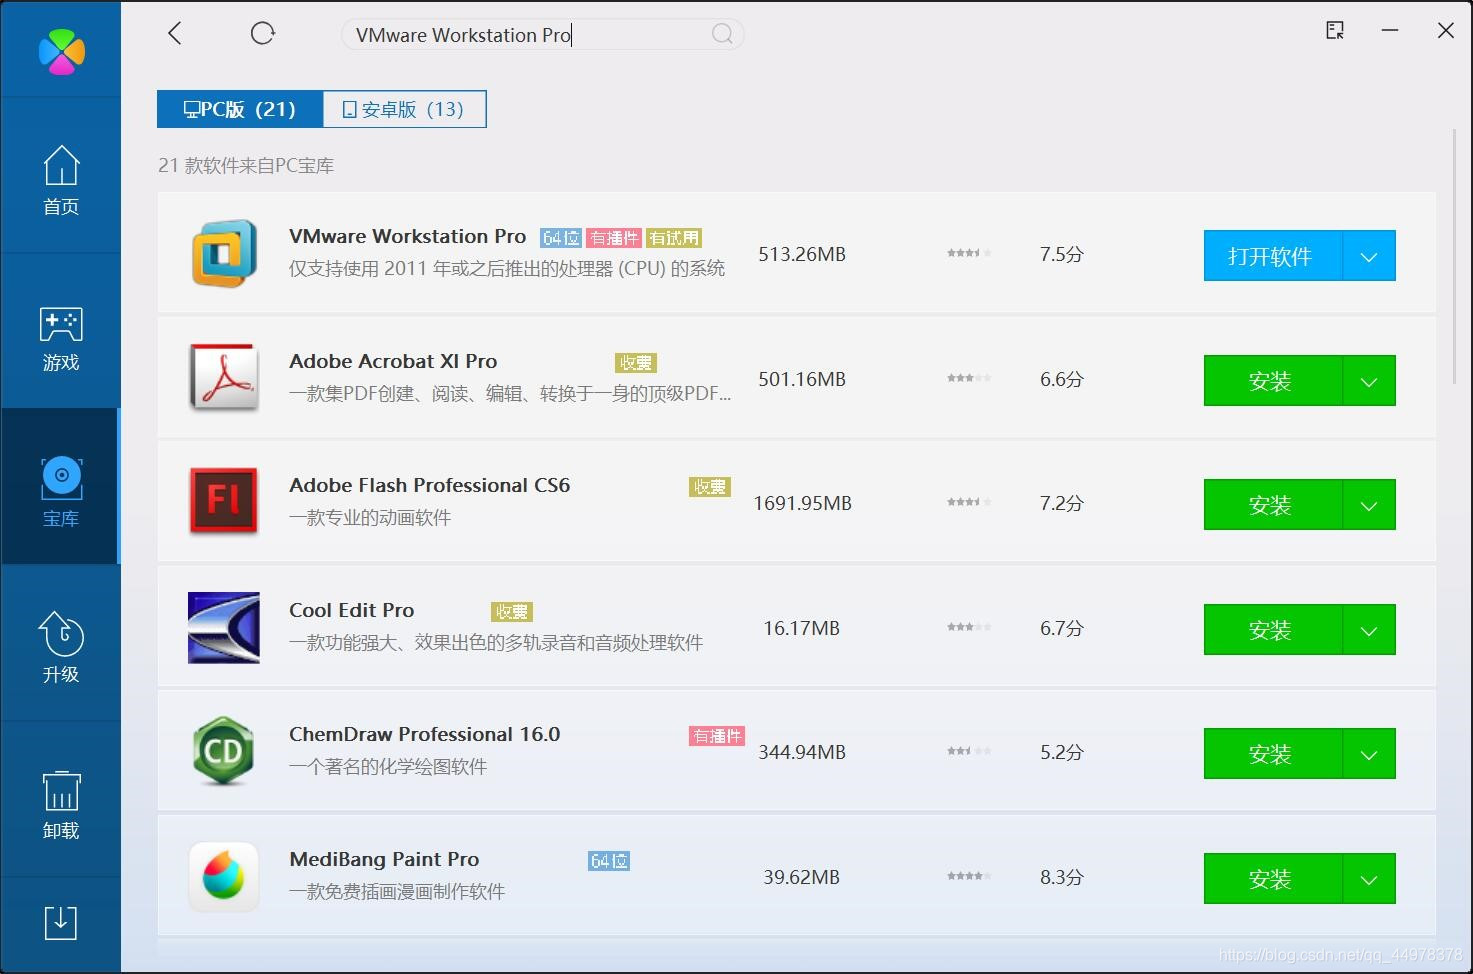
Task: Expand install options for Cool Edit Pro
Action: pyautogui.click(x=1369, y=630)
